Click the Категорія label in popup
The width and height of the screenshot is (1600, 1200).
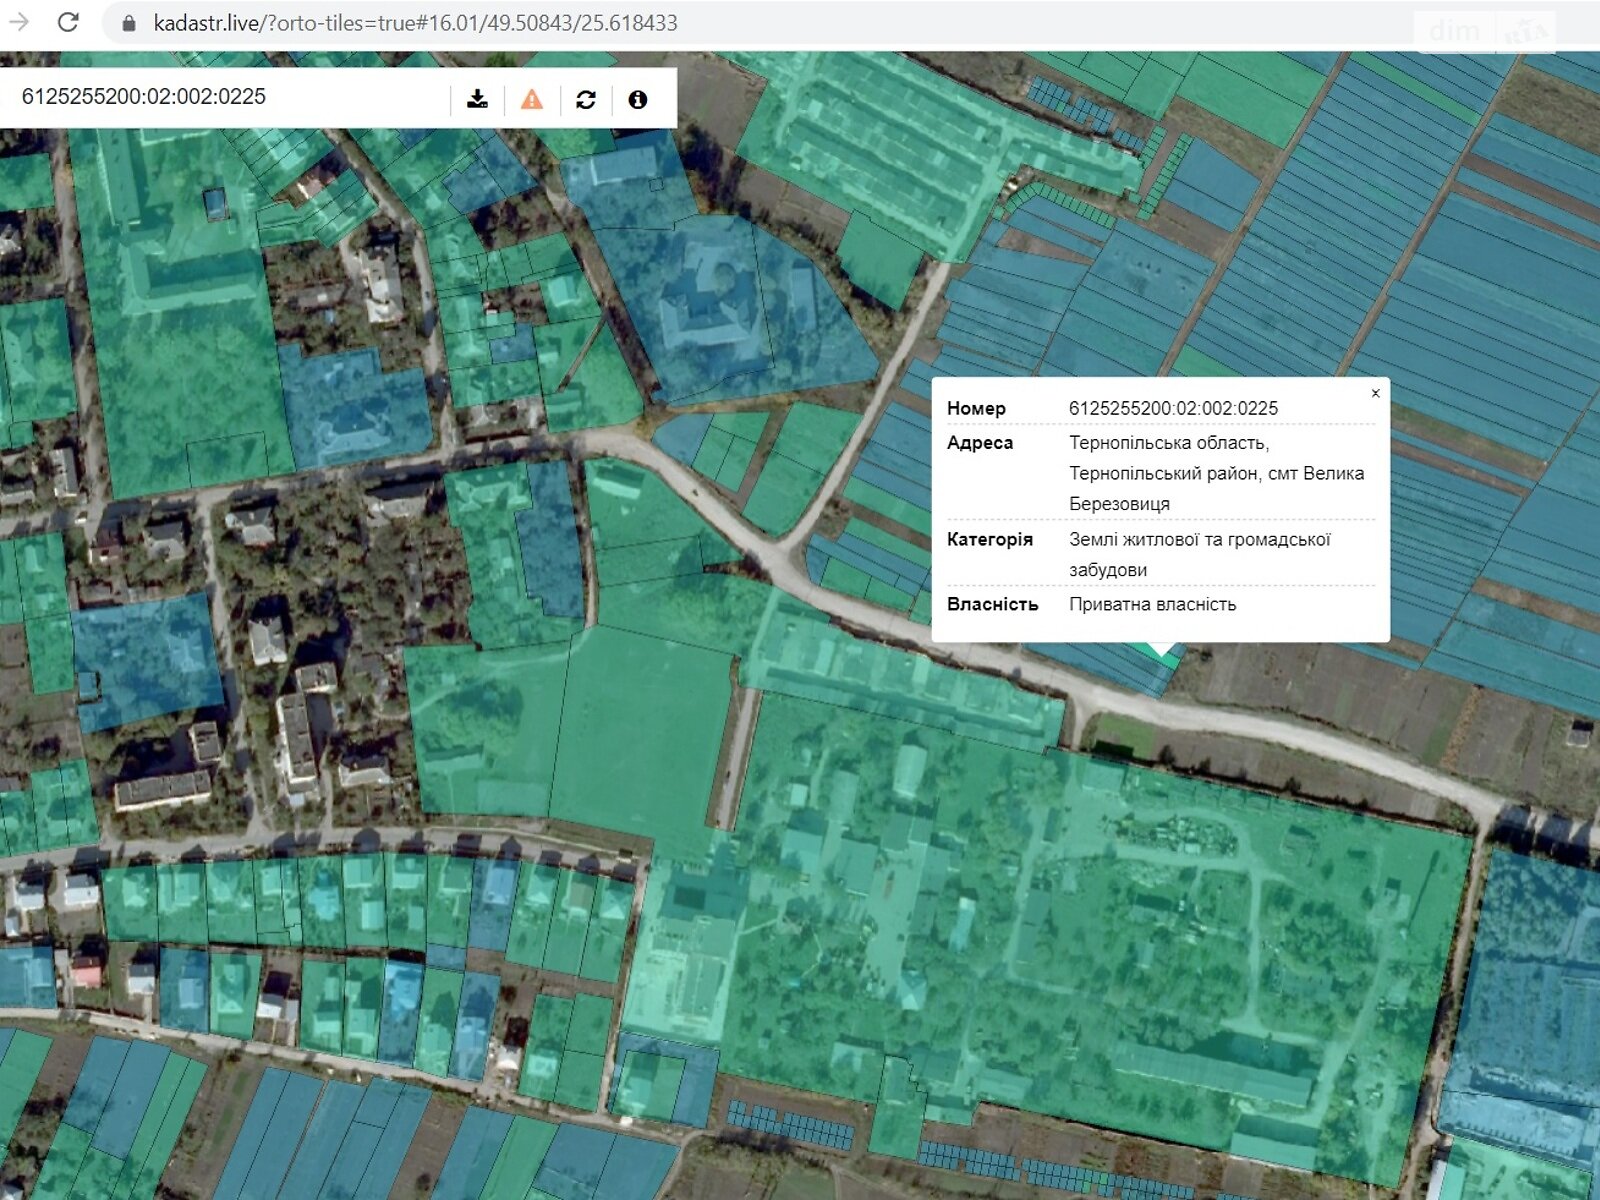[x=990, y=539]
